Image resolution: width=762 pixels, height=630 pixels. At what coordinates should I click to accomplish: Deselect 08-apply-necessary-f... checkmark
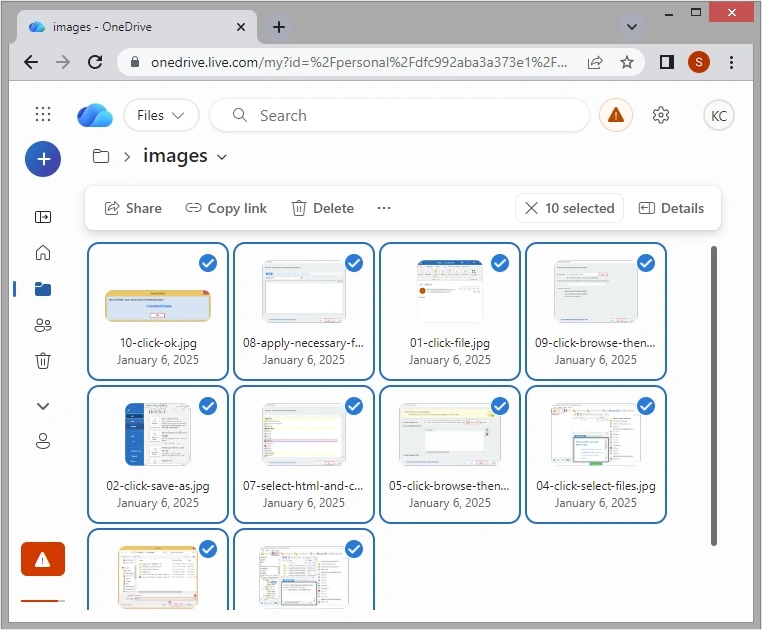pos(354,263)
